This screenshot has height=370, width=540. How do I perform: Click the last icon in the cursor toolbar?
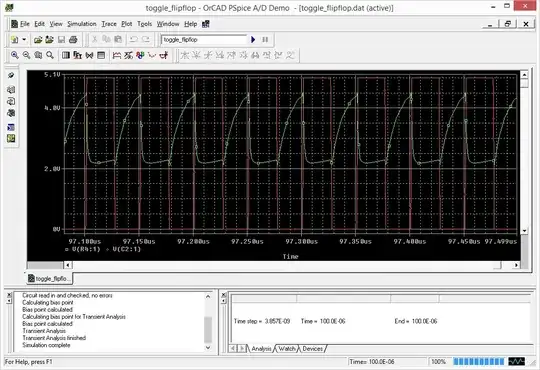click(290, 55)
